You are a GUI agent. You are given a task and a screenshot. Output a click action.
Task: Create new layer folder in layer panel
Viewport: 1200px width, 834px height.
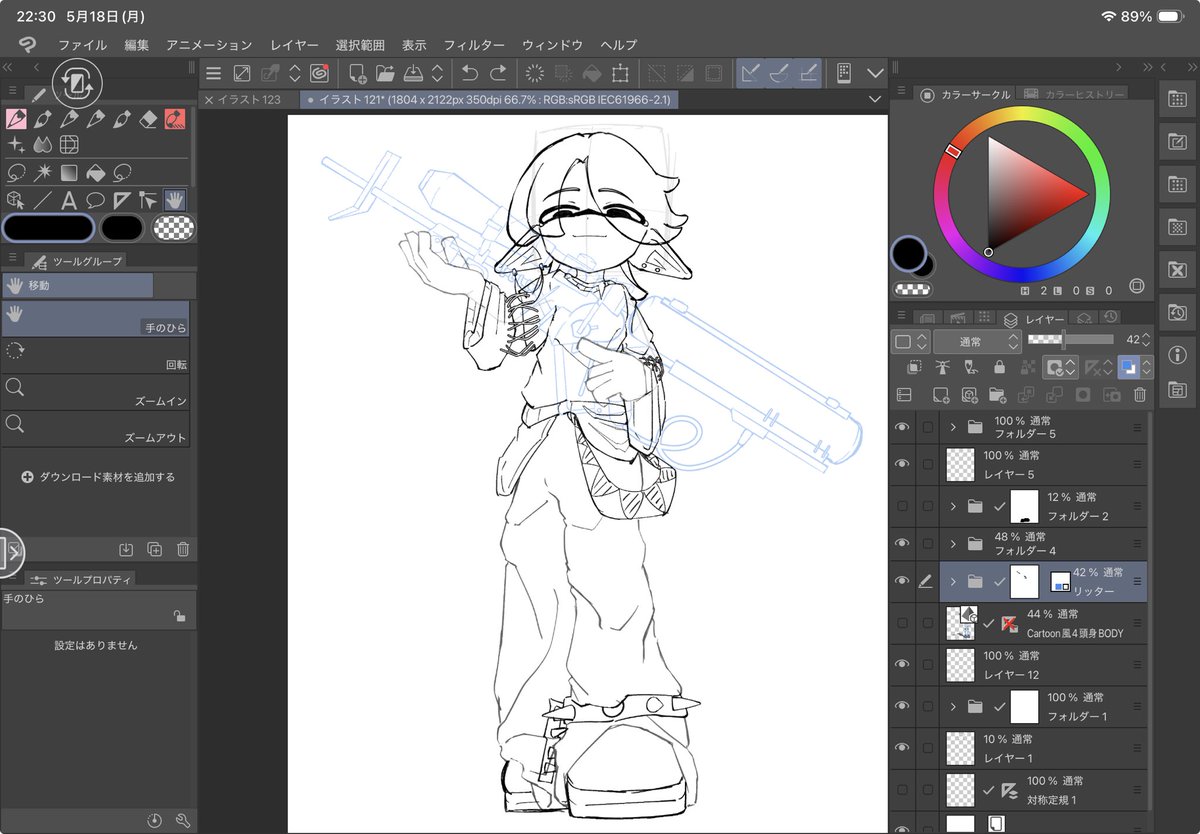click(x=997, y=395)
